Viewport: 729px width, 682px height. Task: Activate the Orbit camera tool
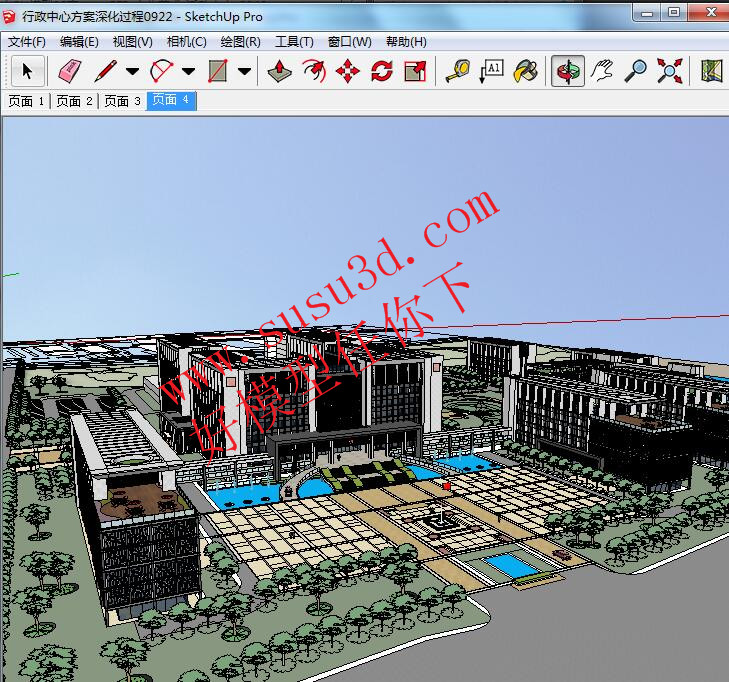[x=568, y=71]
